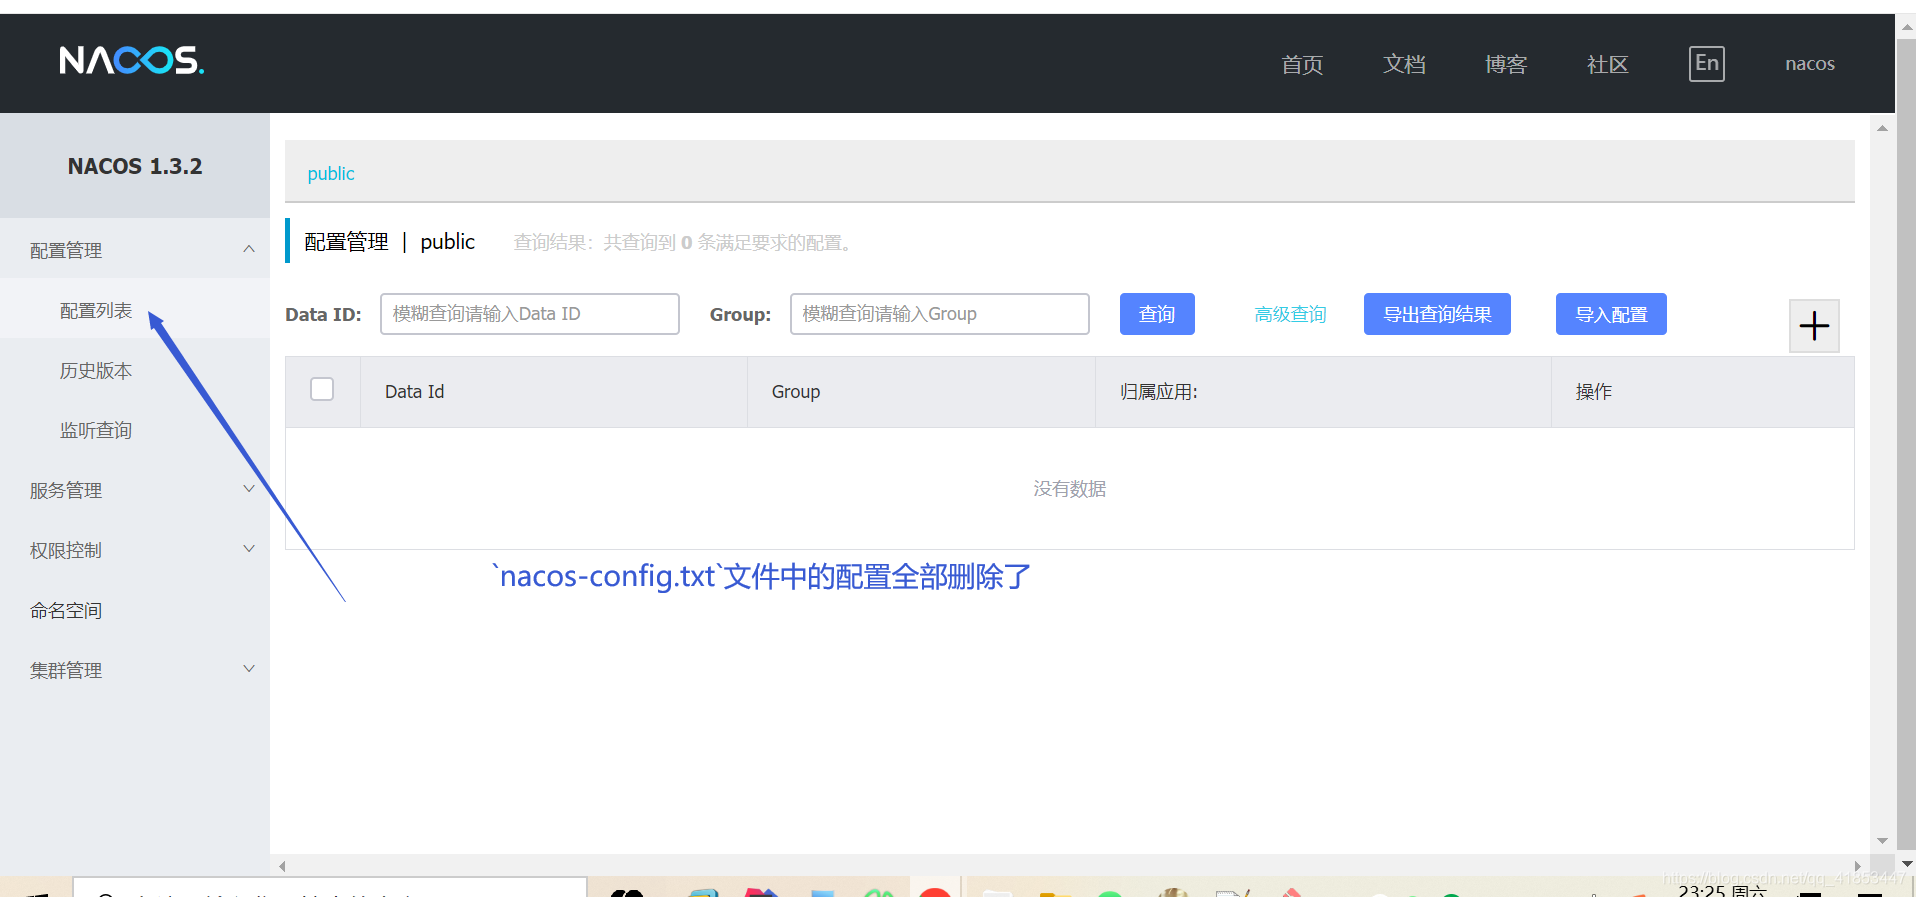Switch language with the En icon
1916x897 pixels.
click(1706, 64)
